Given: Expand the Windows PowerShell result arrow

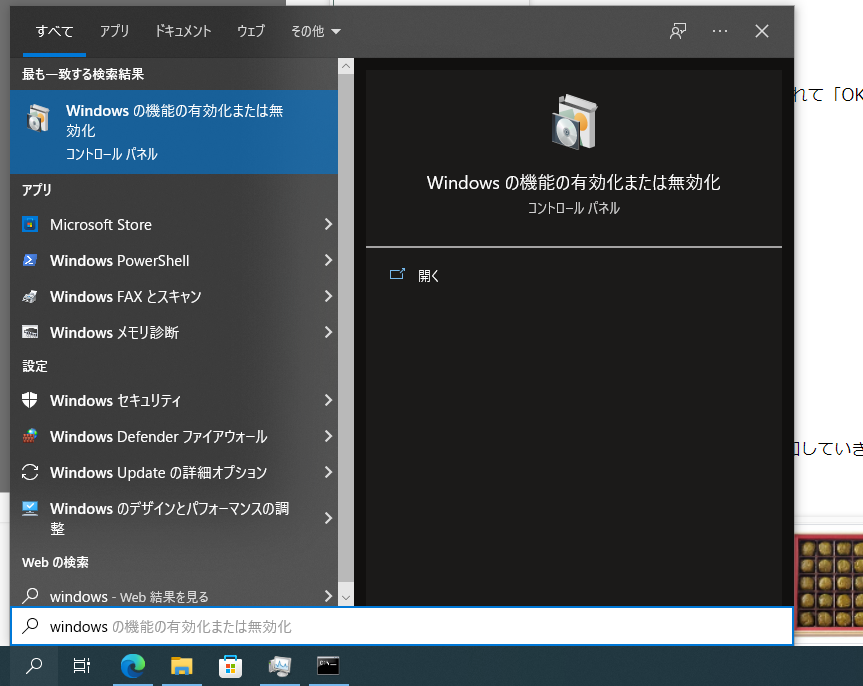Looking at the screenshot, I should pyautogui.click(x=328, y=260).
